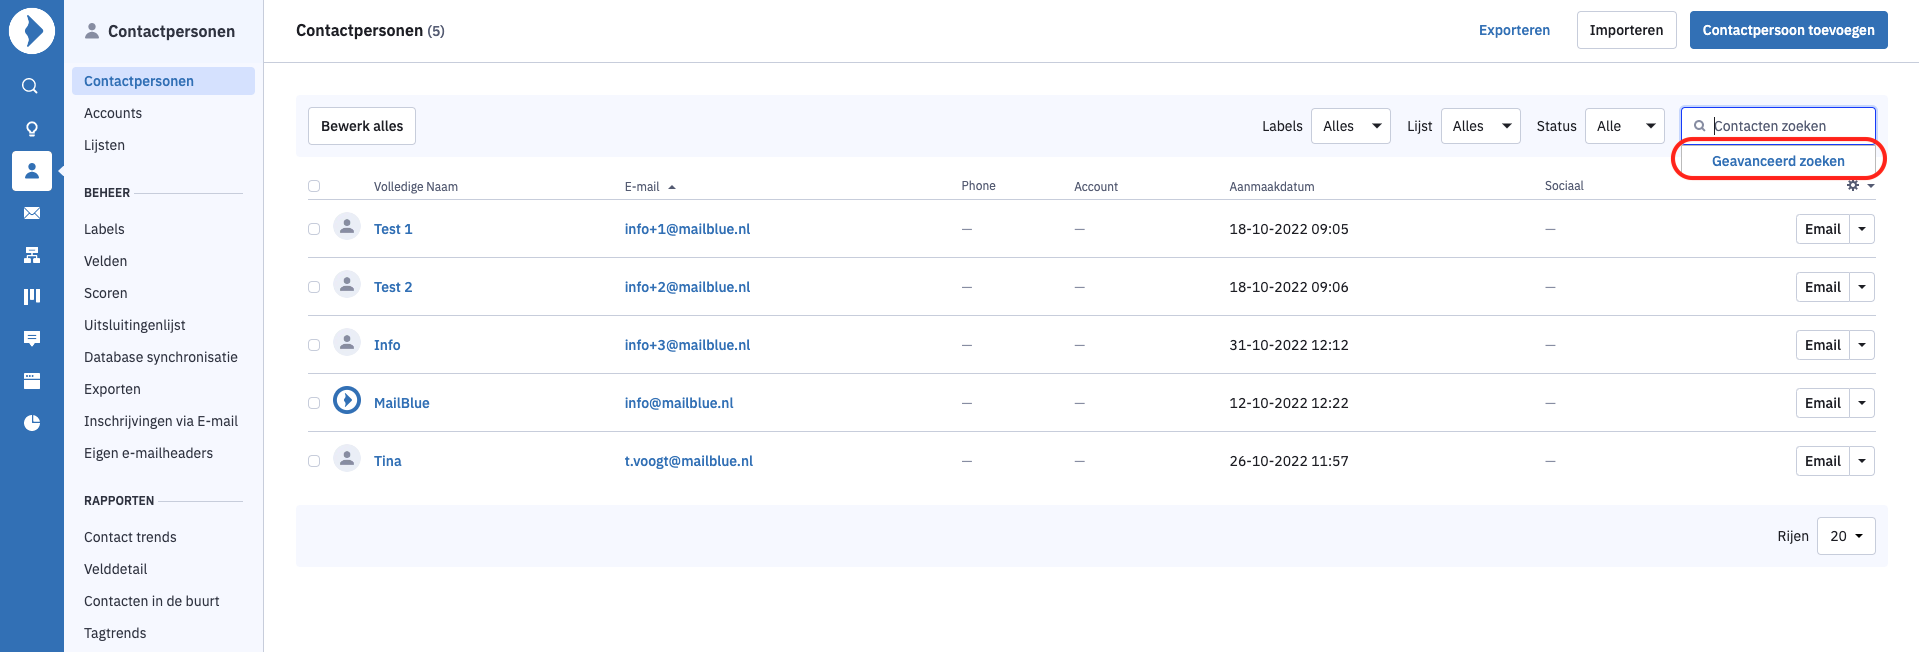Open Contacten in de buurt report

[x=152, y=601]
